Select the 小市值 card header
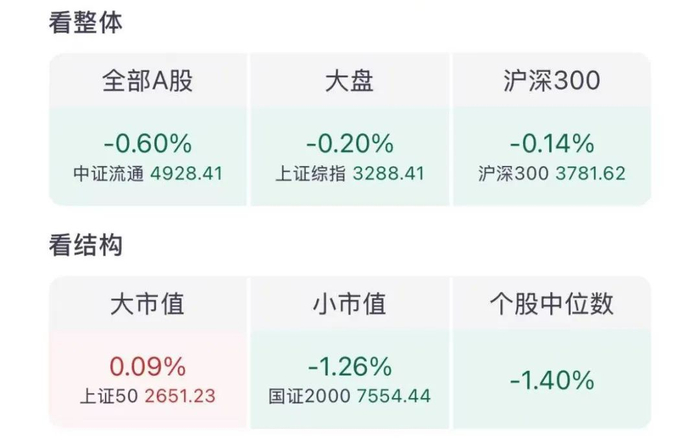 [x=349, y=303]
